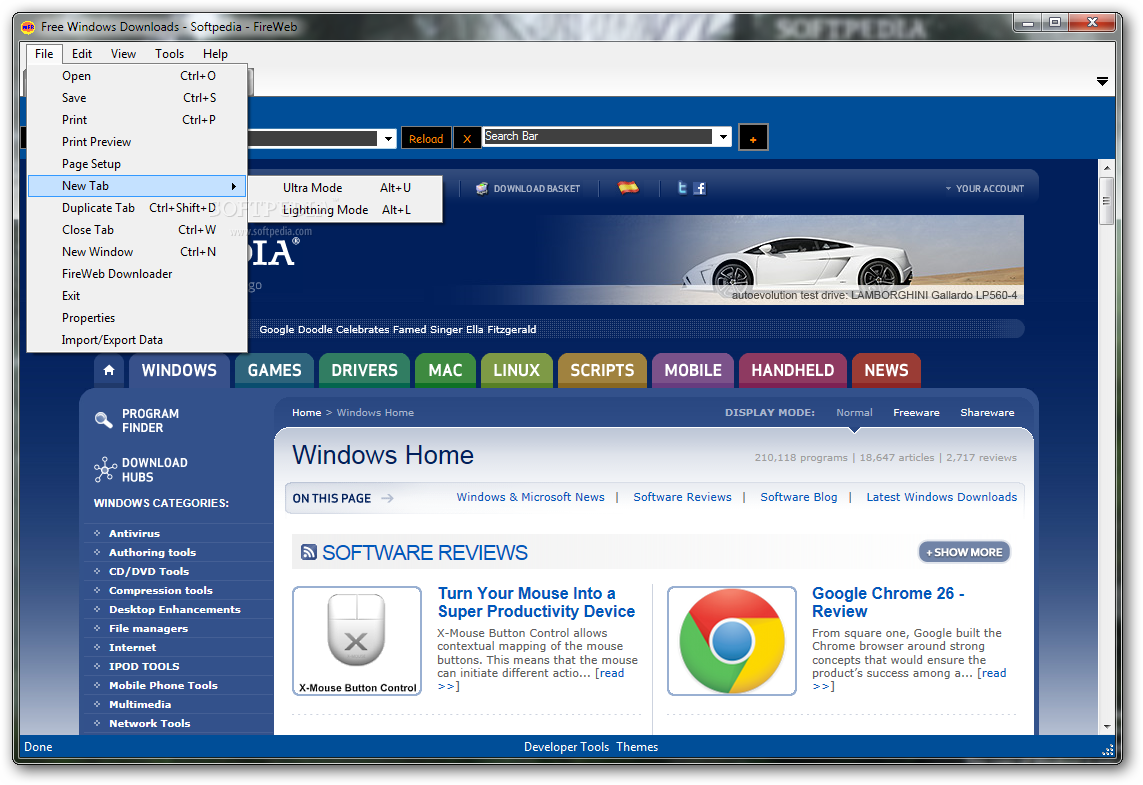Choose Duplicate Tab menu entry

pyautogui.click(x=137, y=208)
